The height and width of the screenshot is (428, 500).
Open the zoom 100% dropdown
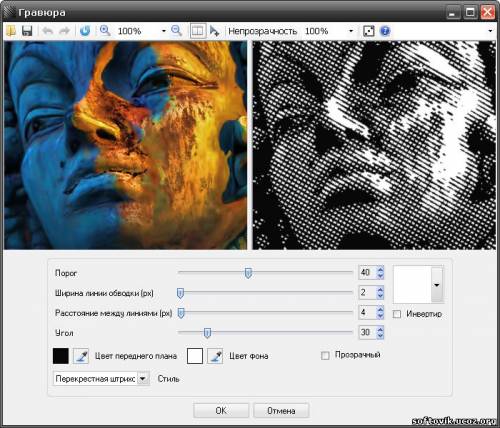pos(164,31)
